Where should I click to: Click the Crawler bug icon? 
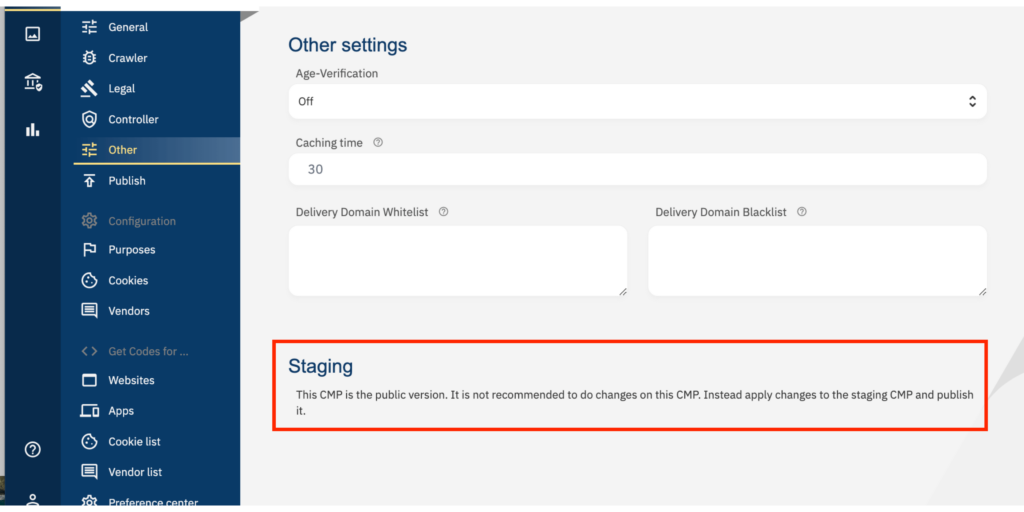pyautogui.click(x=89, y=58)
